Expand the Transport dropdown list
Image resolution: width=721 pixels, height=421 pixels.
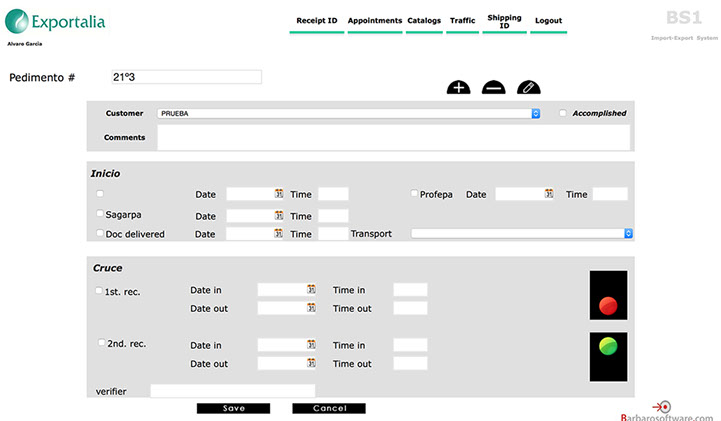point(522,233)
